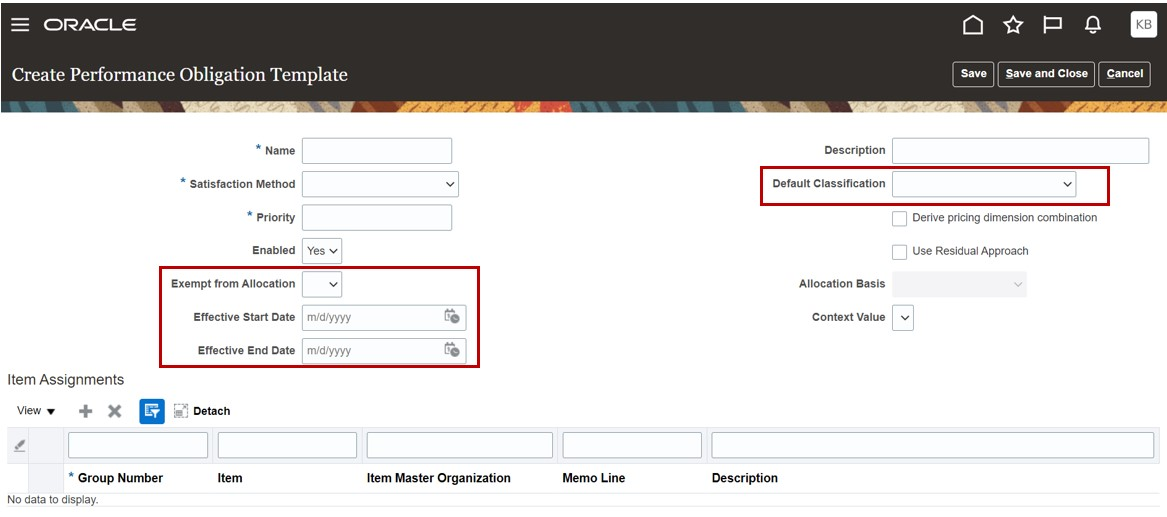Clear table filters with eraser icon
This screenshot has height=517, width=1167.
[x=19, y=445]
